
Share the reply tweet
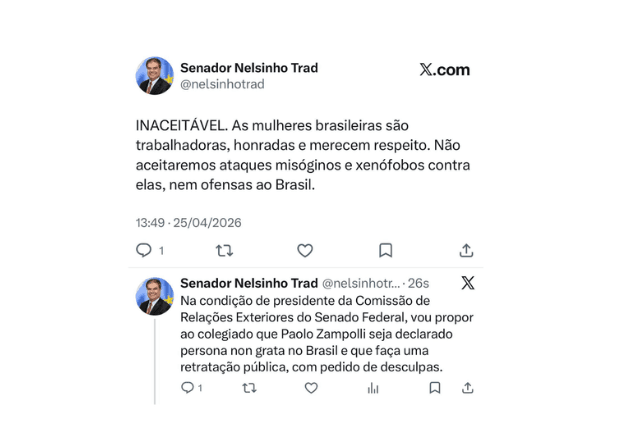coord(467,388)
